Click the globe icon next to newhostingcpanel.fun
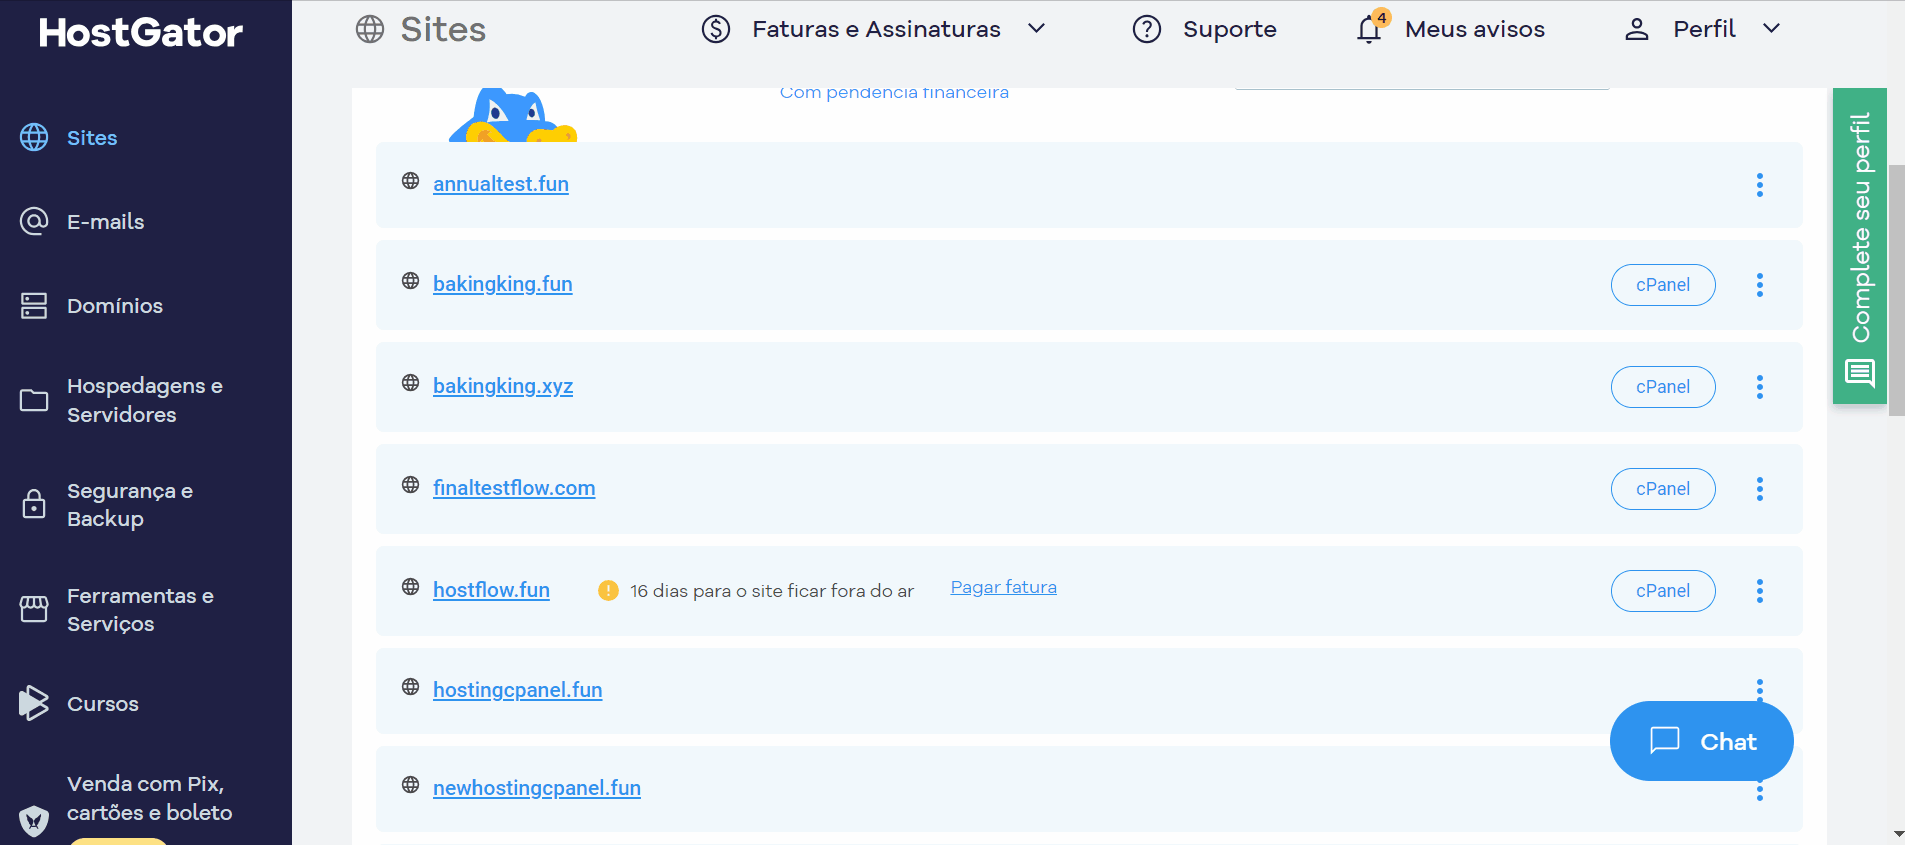The height and width of the screenshot is (845, 1905). [x=410, y=785]
